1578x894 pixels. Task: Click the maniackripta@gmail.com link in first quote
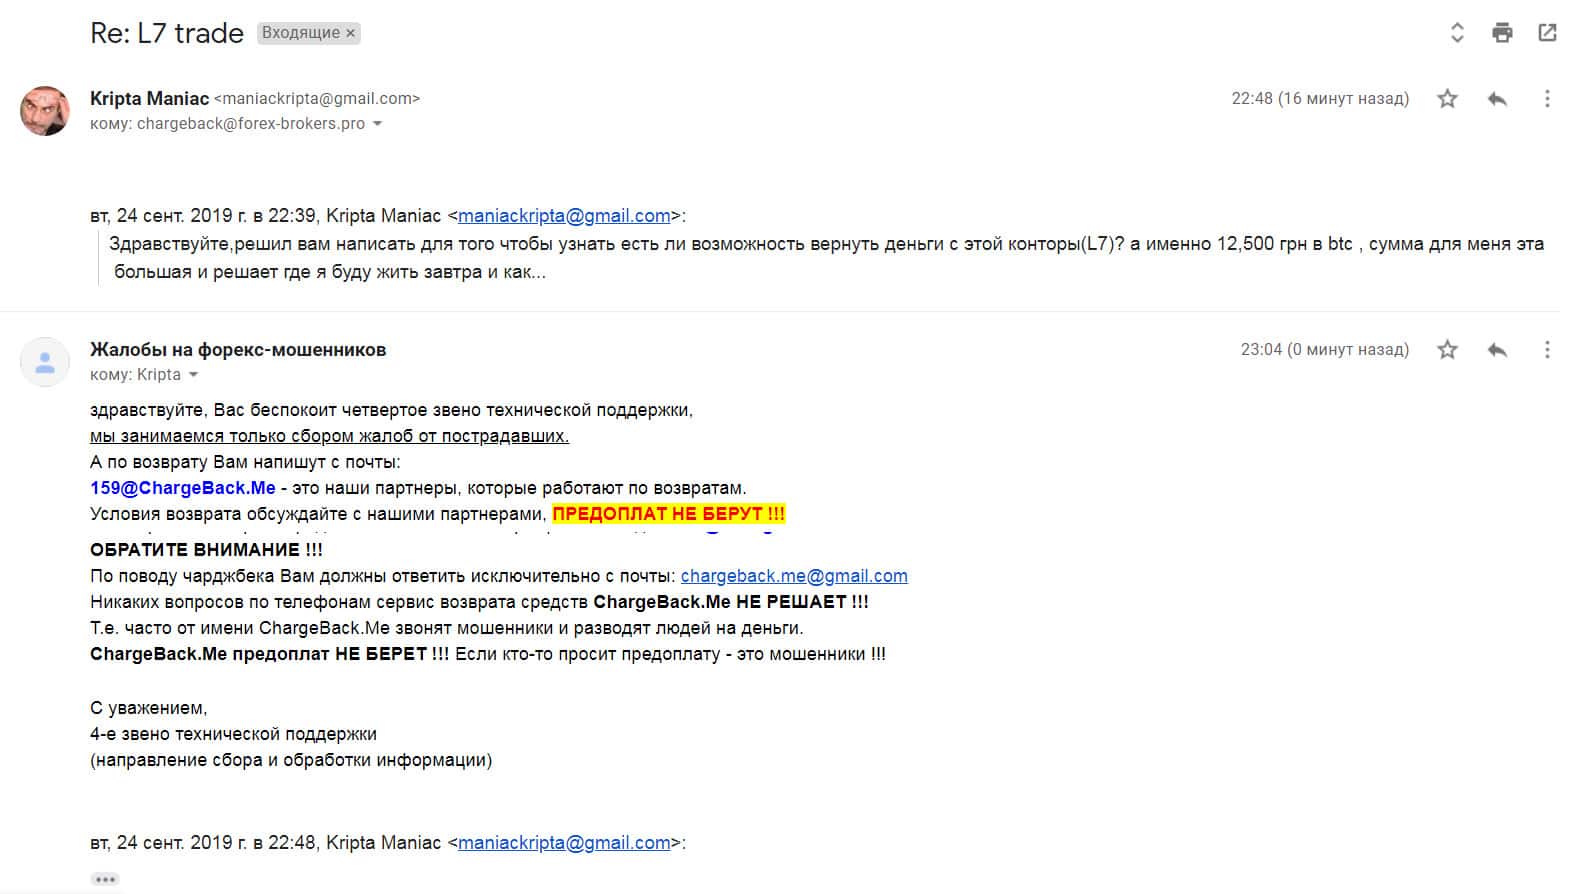tap(564, 216)
